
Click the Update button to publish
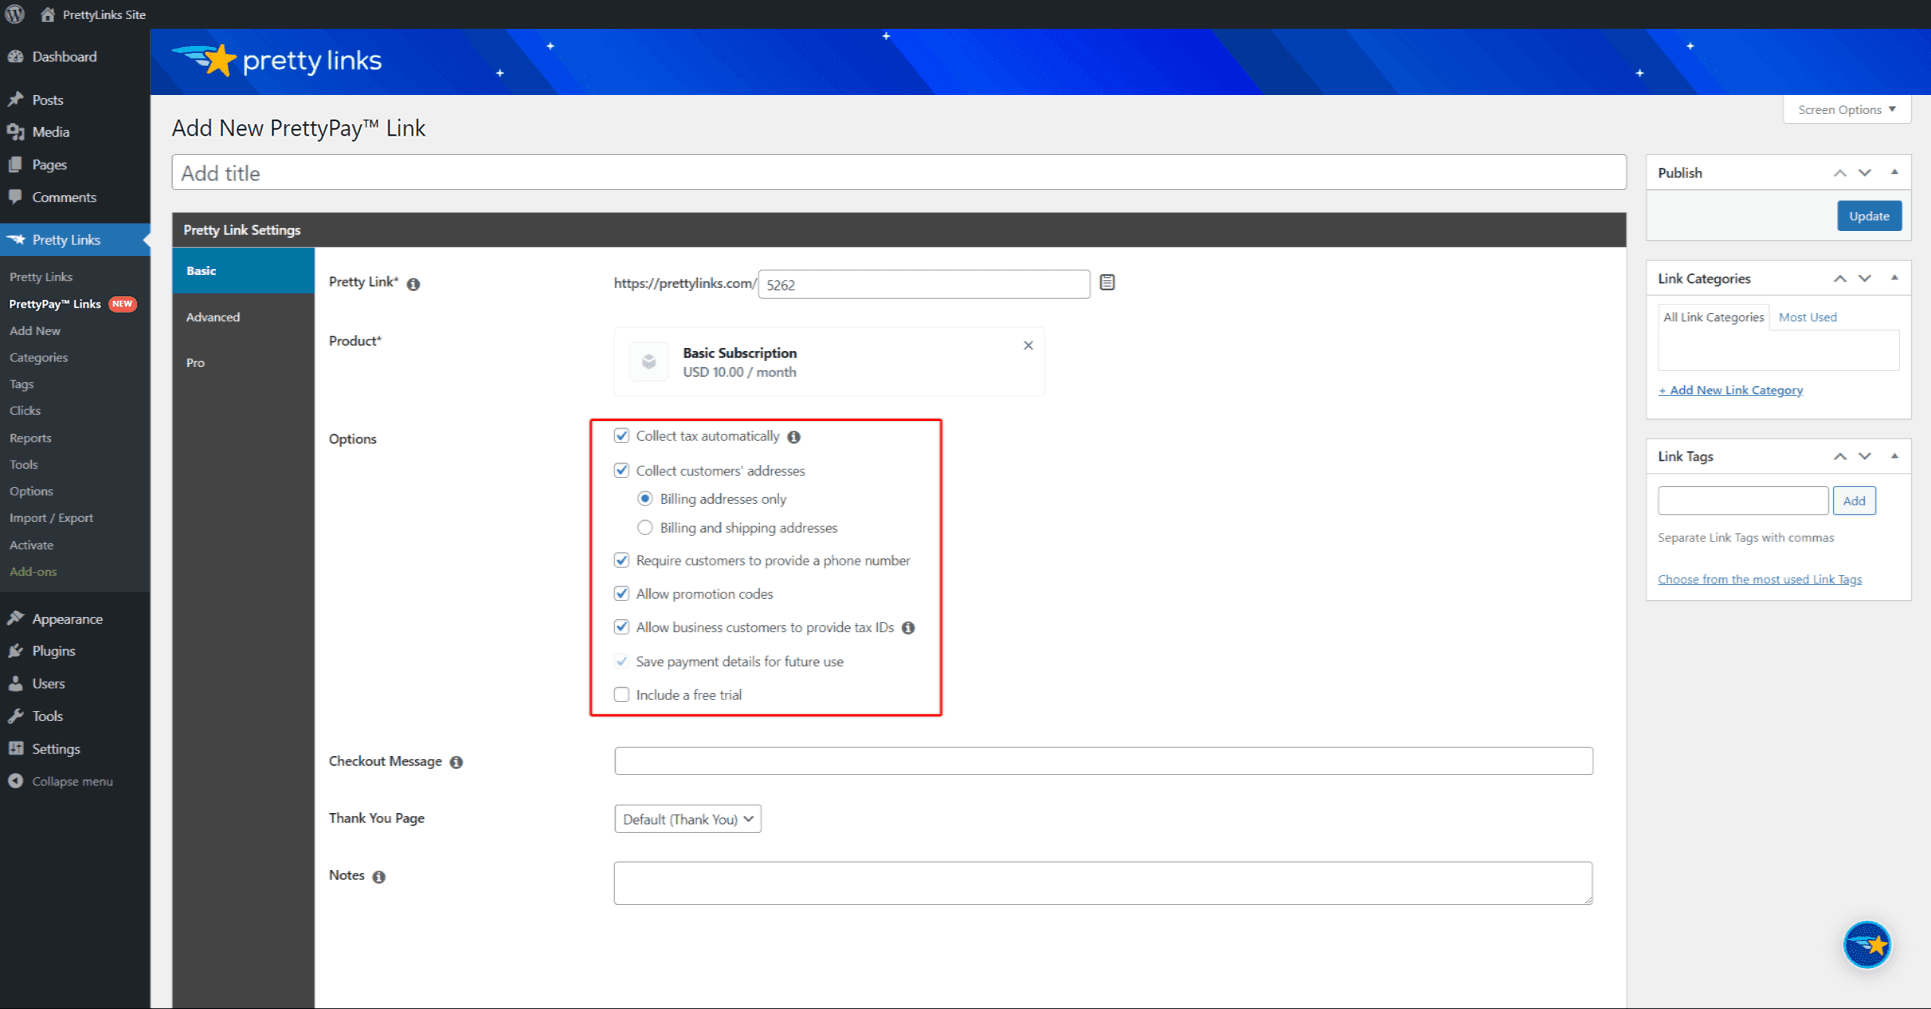tap(1868, 215)
